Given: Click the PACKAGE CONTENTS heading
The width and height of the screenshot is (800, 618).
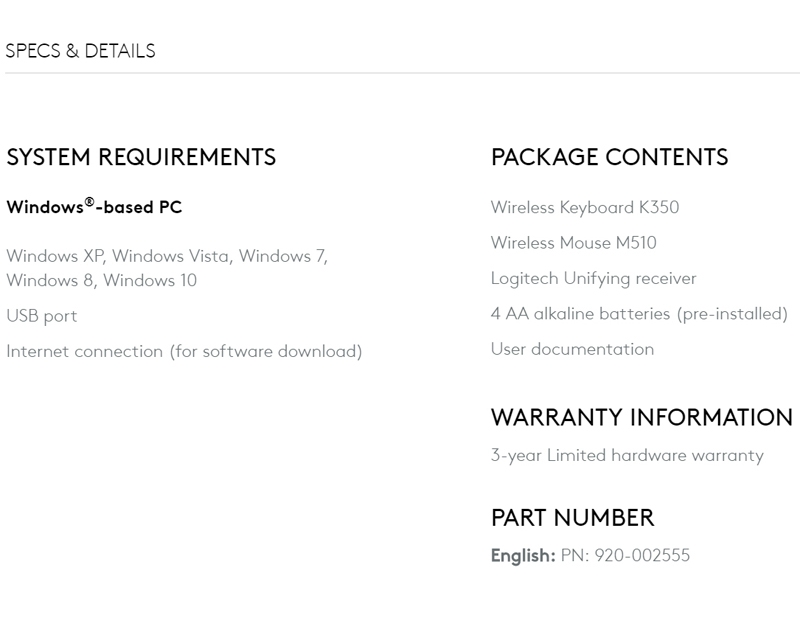Looking at the screenshot, I should coord(609,157).
